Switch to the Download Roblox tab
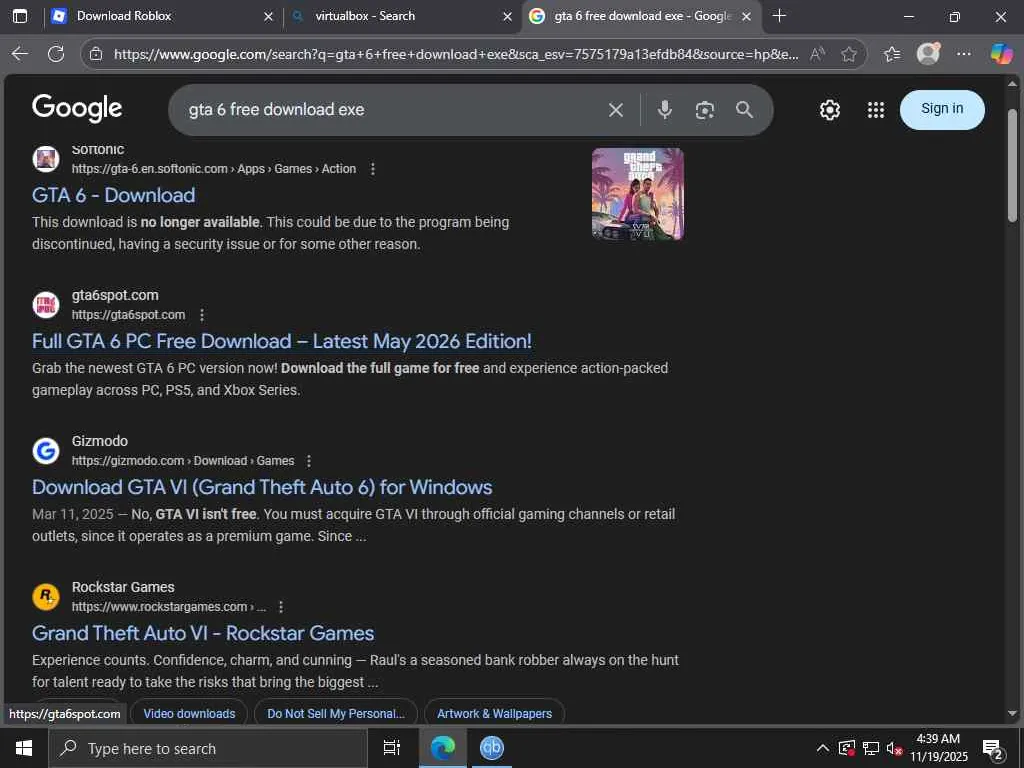This screenshot has width=1024, height=768. pos(162,16)
